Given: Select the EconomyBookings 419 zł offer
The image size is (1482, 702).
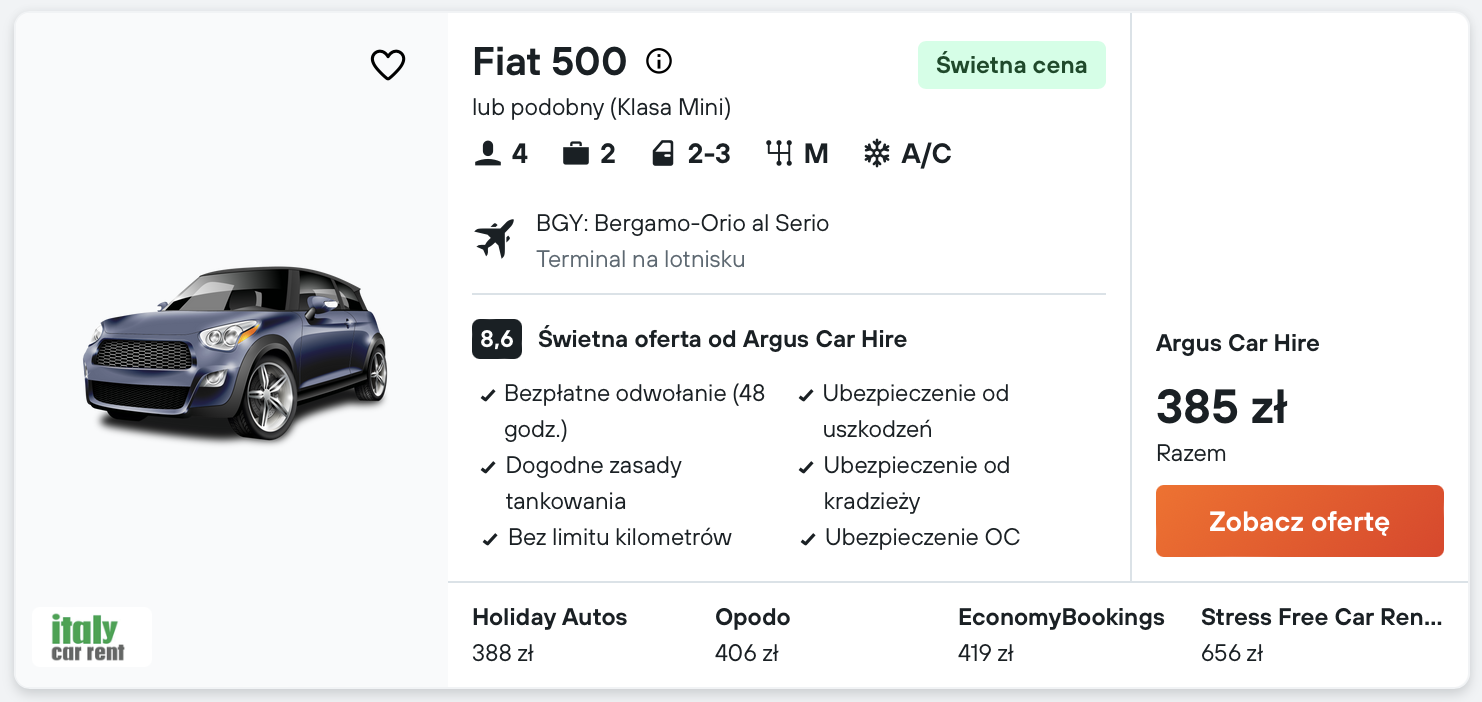Looking at the screenshot, I should pos(1060,634).
